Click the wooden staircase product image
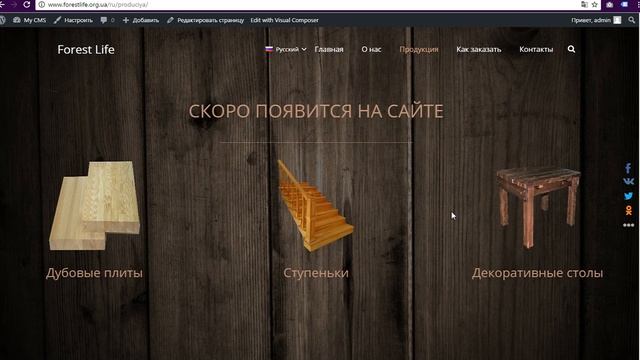This screenshot has height=360, width=640. point(315,205)
